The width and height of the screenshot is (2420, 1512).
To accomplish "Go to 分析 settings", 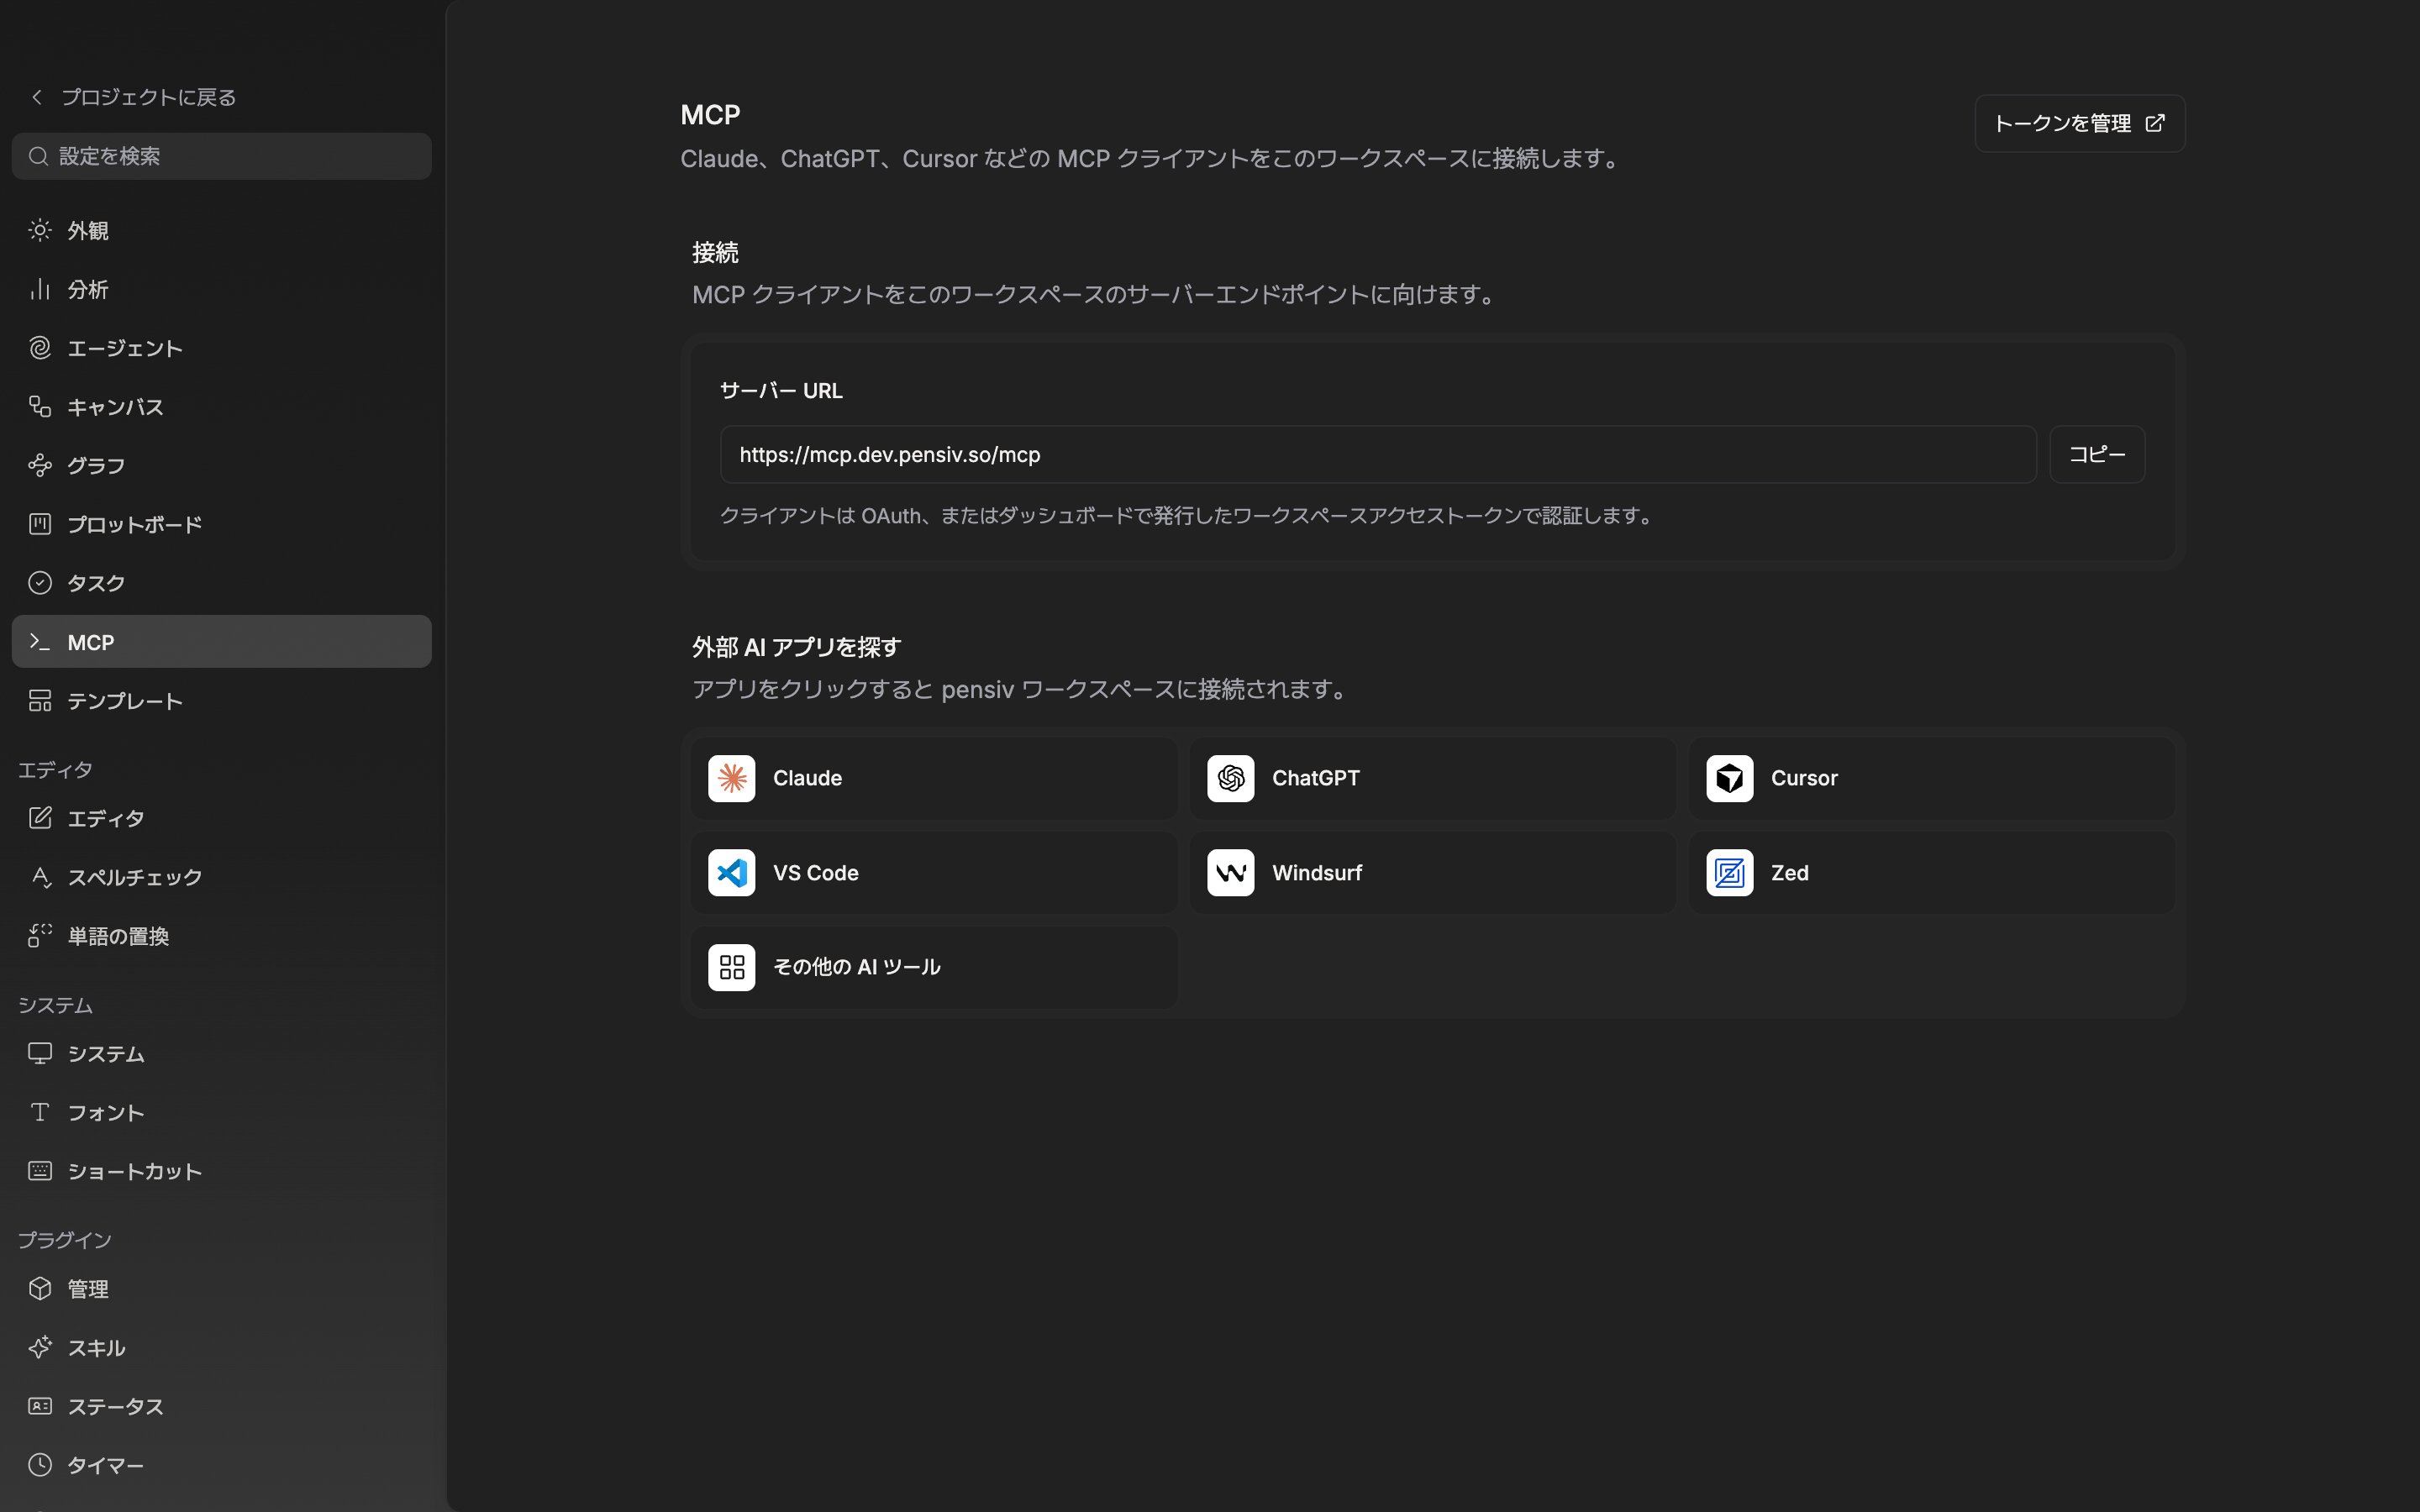I will 221,289.
